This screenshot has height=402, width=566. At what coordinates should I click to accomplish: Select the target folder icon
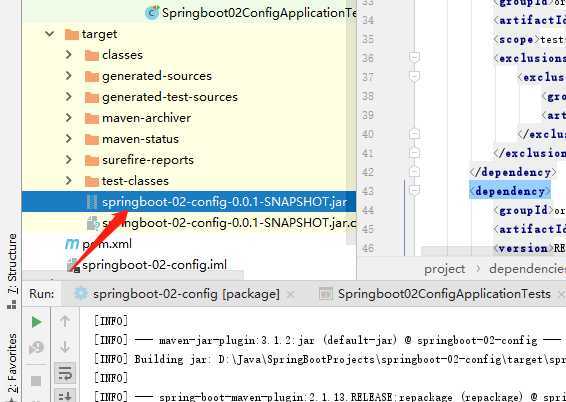pyautogui.click(x=71, y=35)
